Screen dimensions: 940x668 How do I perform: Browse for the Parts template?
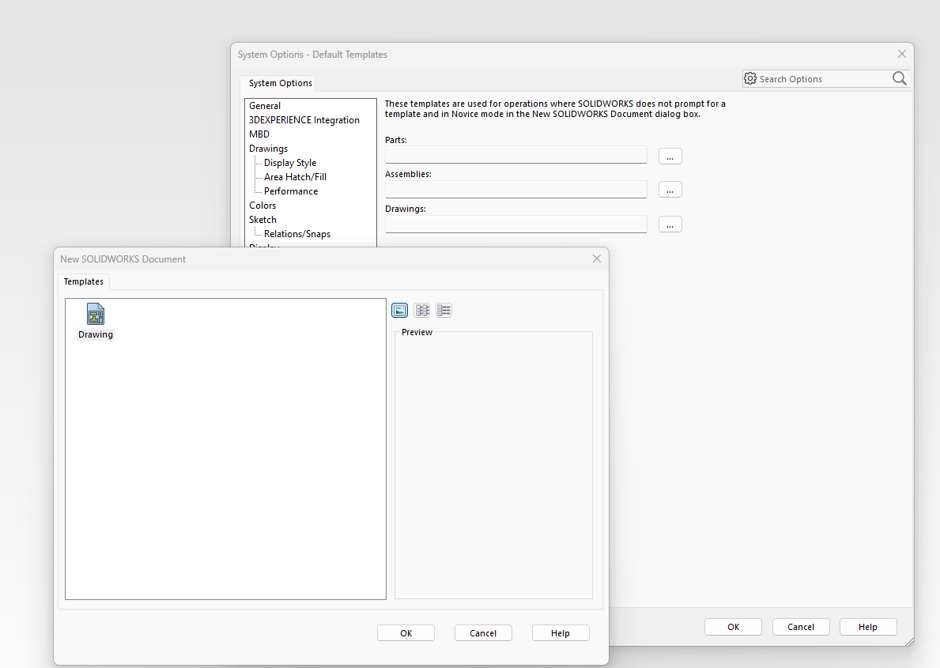[x=670, y=157]
